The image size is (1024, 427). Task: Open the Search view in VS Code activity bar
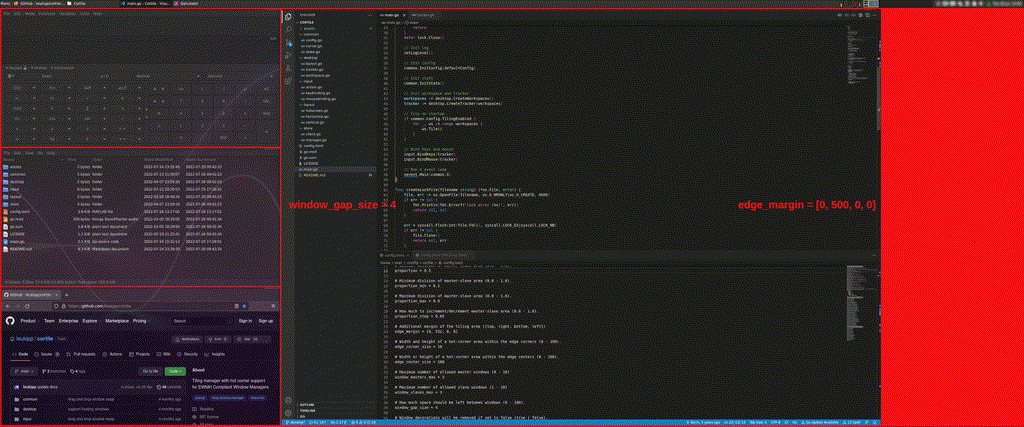tap(288, 29)
